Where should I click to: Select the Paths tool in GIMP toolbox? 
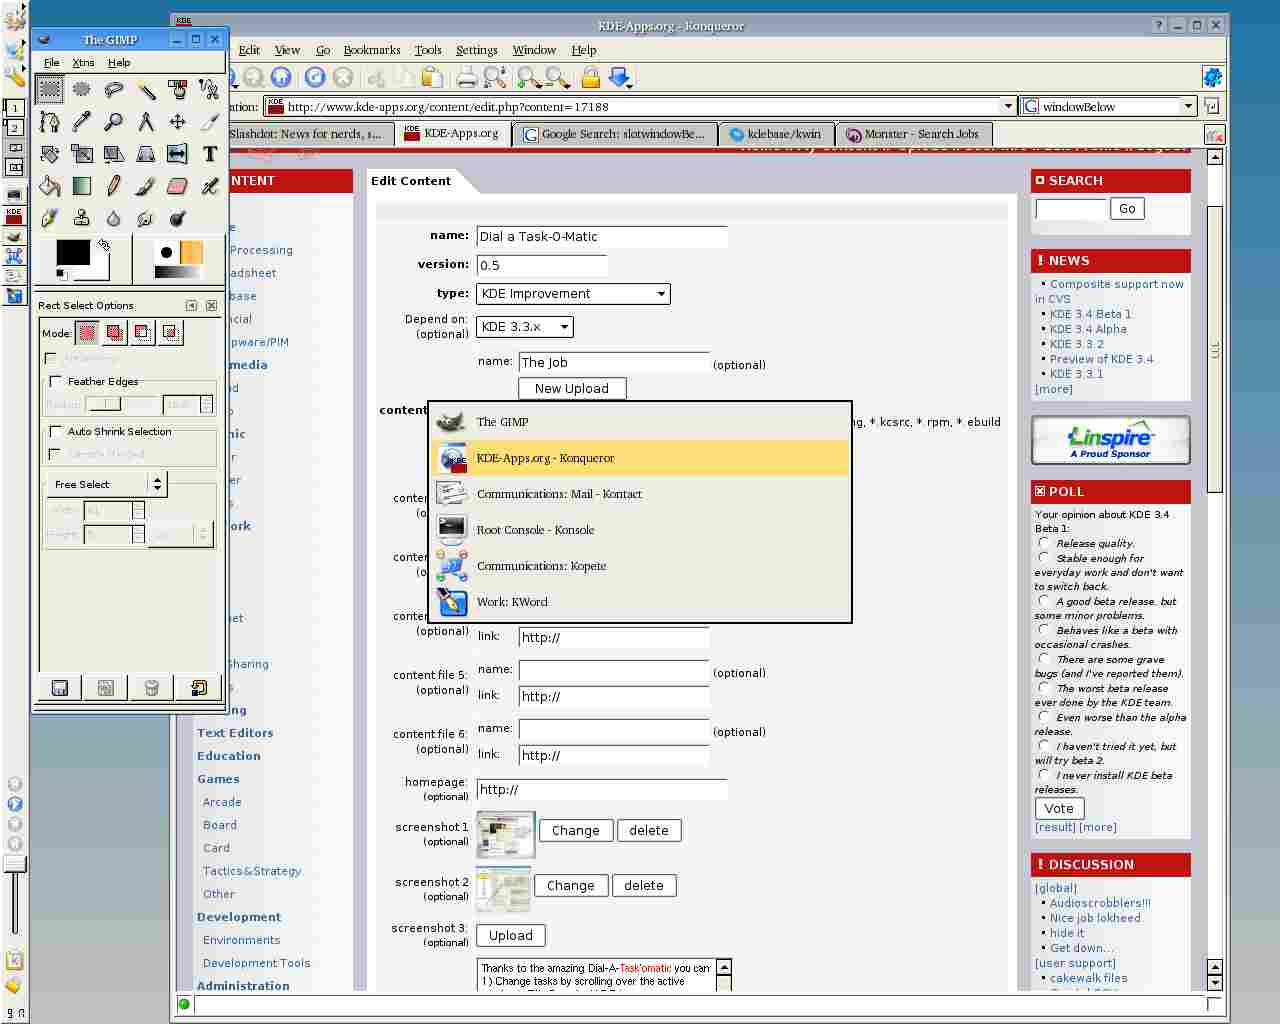point(50,122)
